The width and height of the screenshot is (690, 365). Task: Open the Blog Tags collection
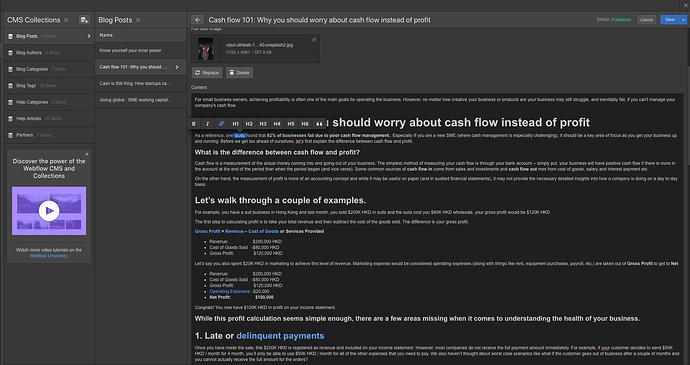(49, 85)
